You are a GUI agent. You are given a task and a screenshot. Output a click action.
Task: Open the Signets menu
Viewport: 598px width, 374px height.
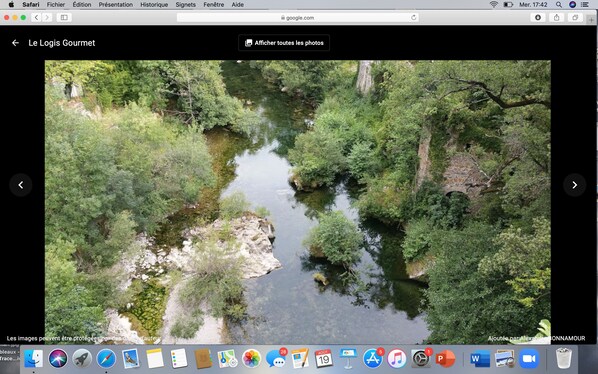[186, 5]
